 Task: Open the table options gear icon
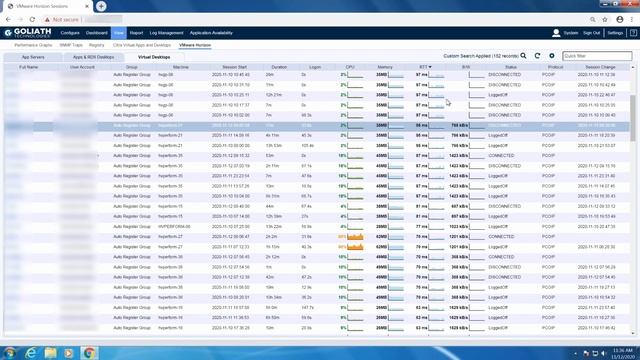[552, 56]
